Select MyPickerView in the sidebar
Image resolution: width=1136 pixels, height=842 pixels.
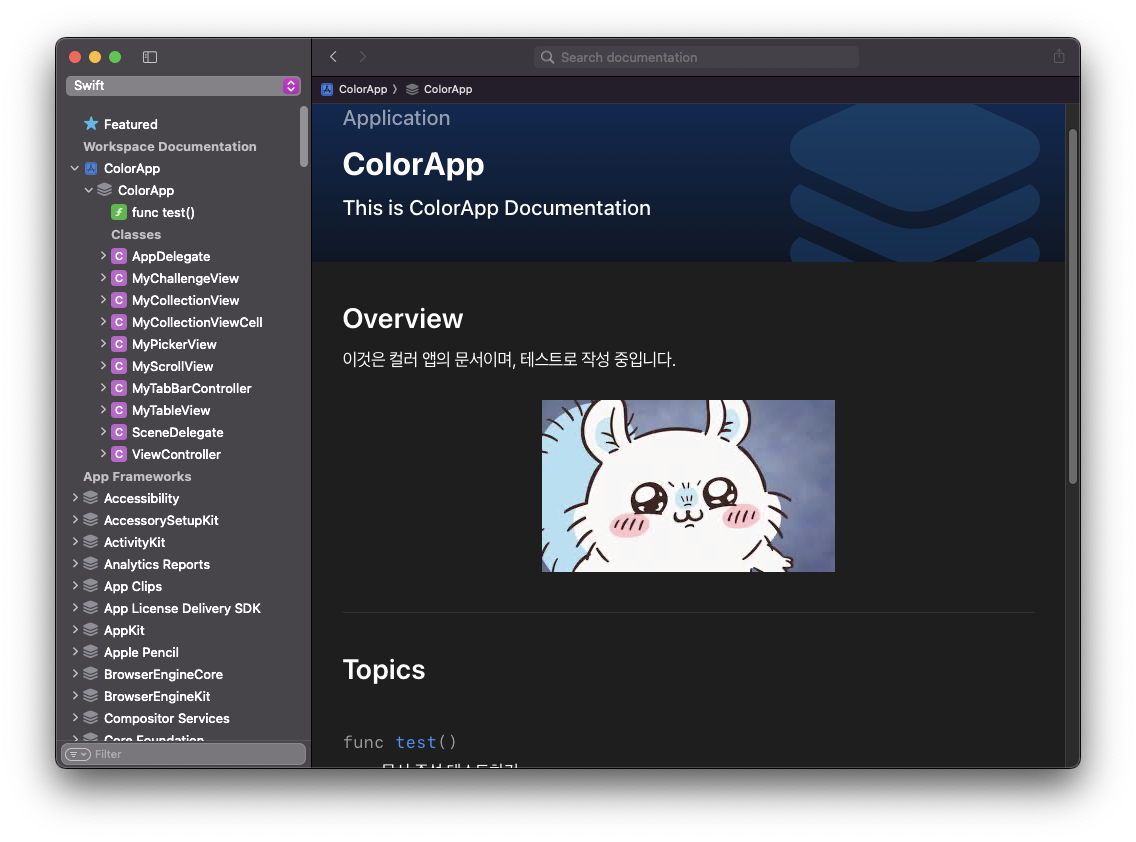[x=174, y=344]
